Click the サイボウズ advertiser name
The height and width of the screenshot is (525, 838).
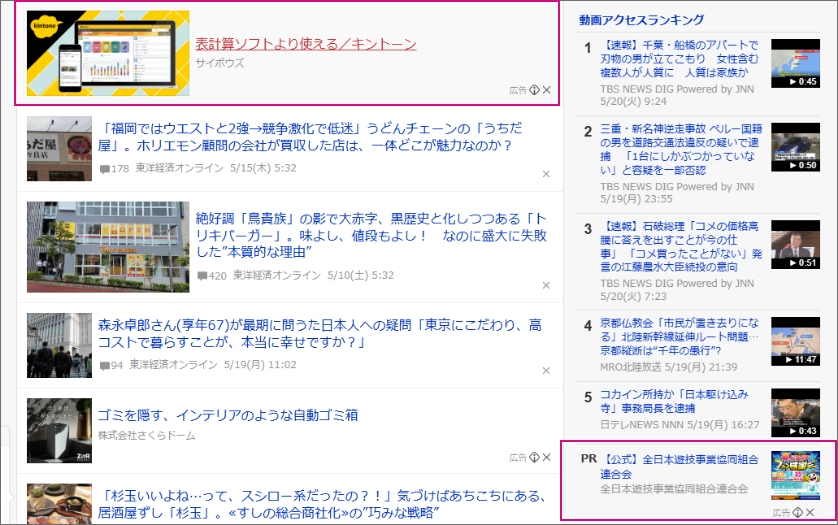click(x=220, y=63)
